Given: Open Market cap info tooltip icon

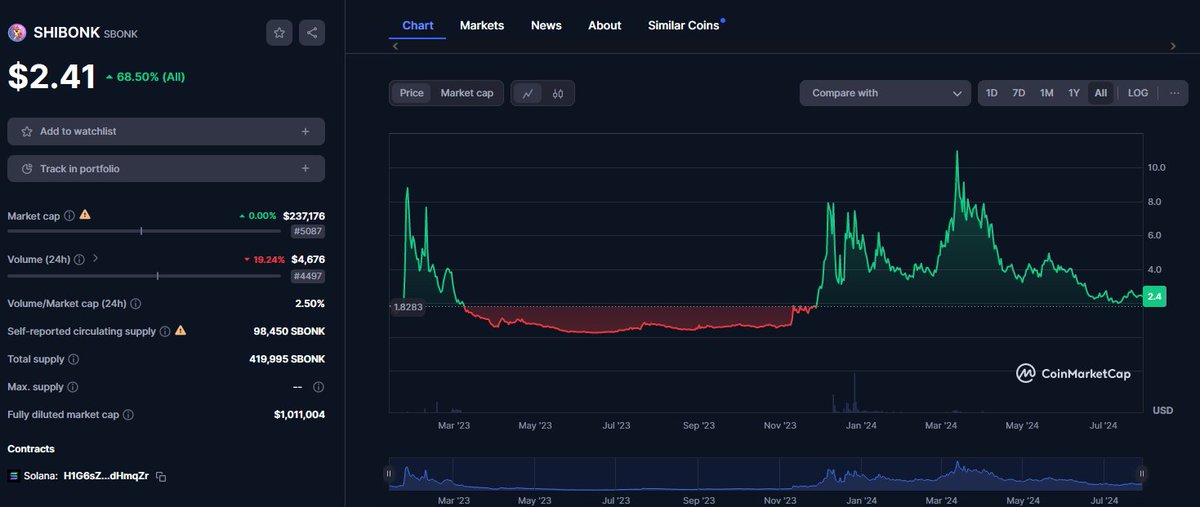Looking at the screenshot, I should (70, 215).
